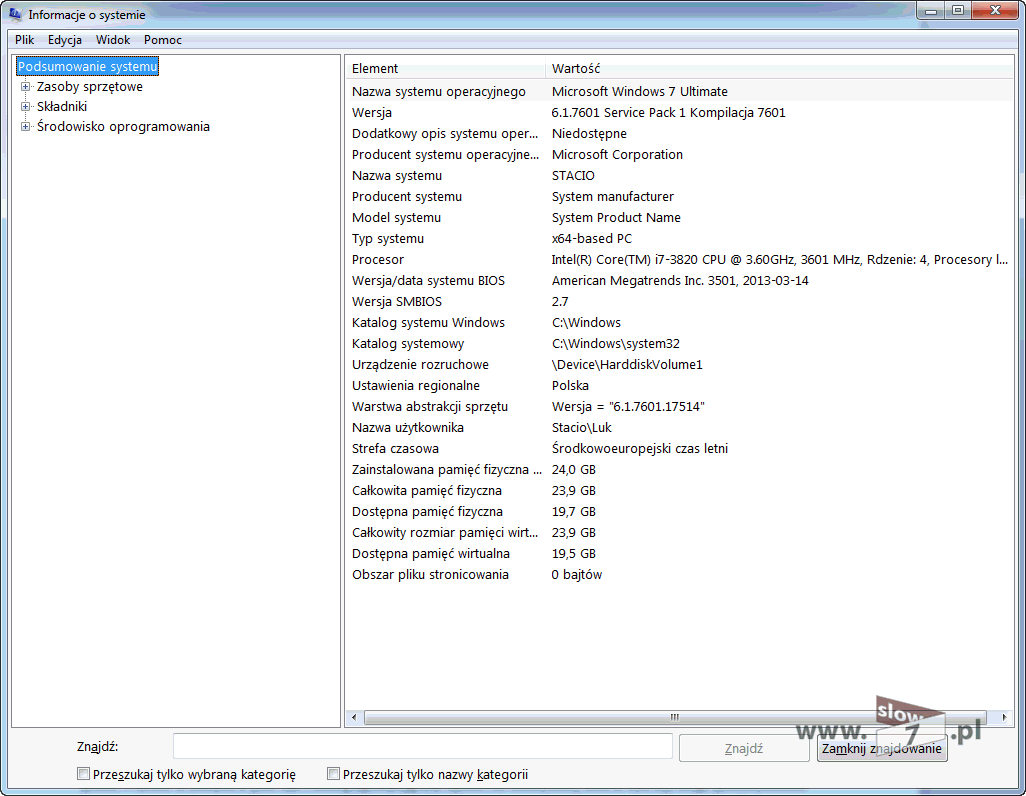The image size is (1026, 796).
Task: Click the Microsoft Corporation value
Action: 617,154
